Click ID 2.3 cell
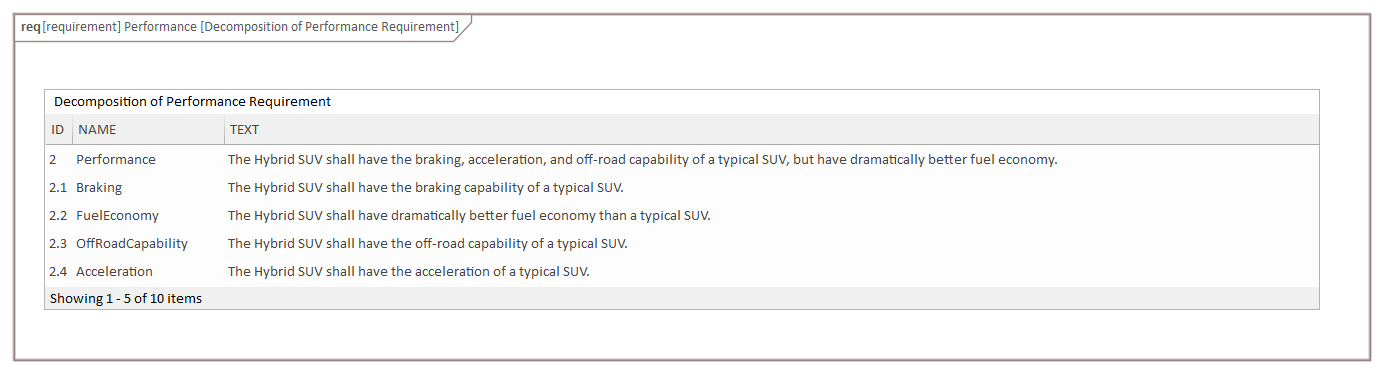Viewport: 1389px width, 375px height. 58,243
